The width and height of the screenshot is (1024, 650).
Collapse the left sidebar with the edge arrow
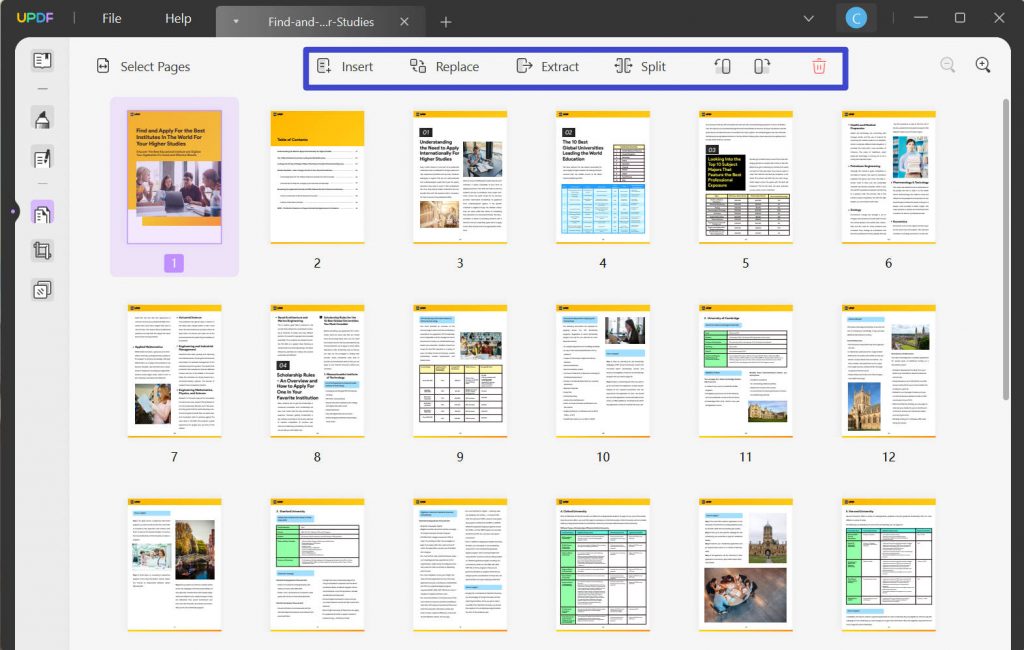(x=14, y=212)
